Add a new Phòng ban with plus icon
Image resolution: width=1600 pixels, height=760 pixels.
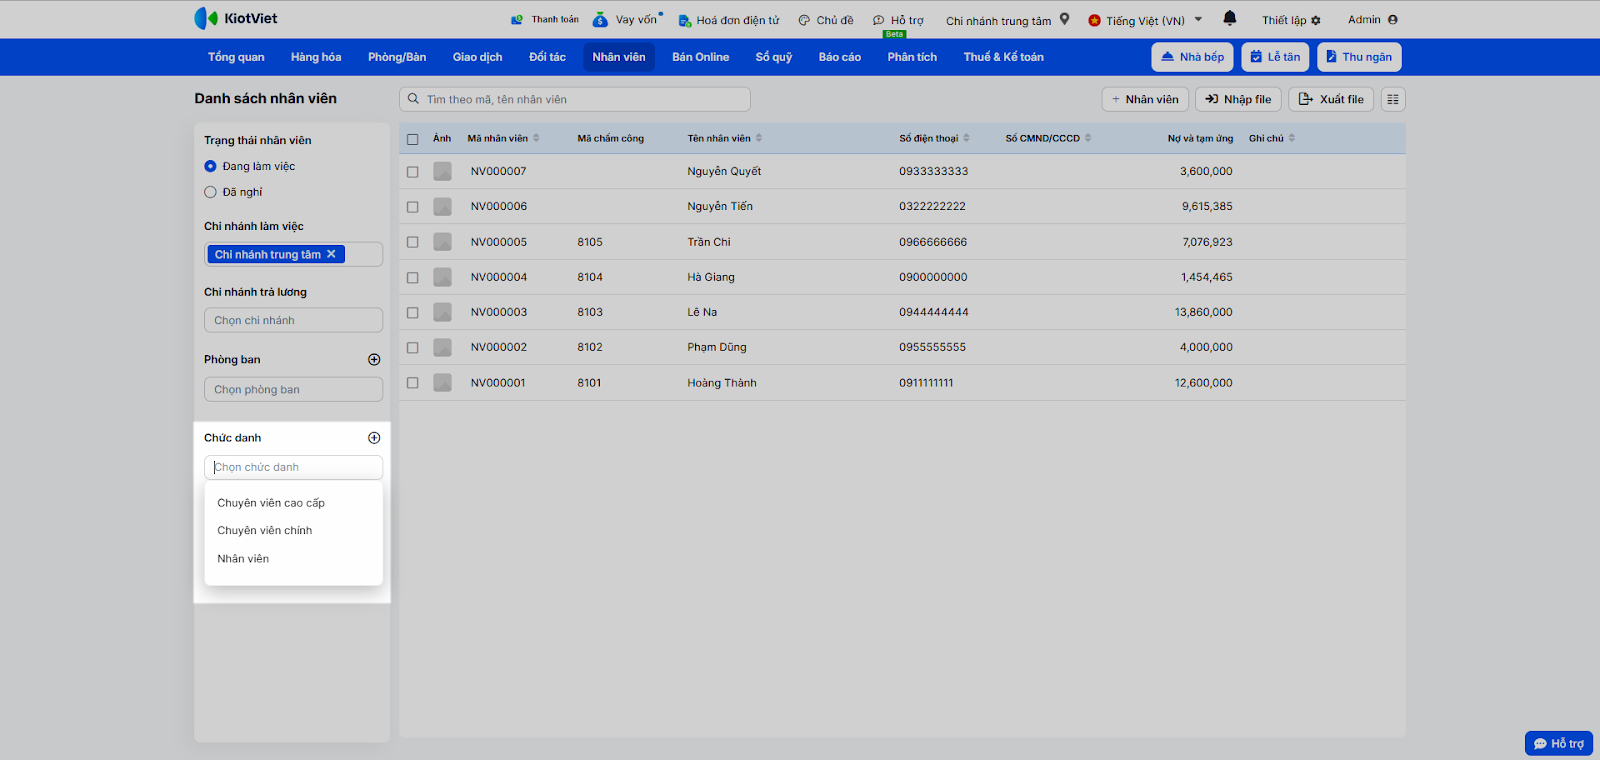click(374, 360)
